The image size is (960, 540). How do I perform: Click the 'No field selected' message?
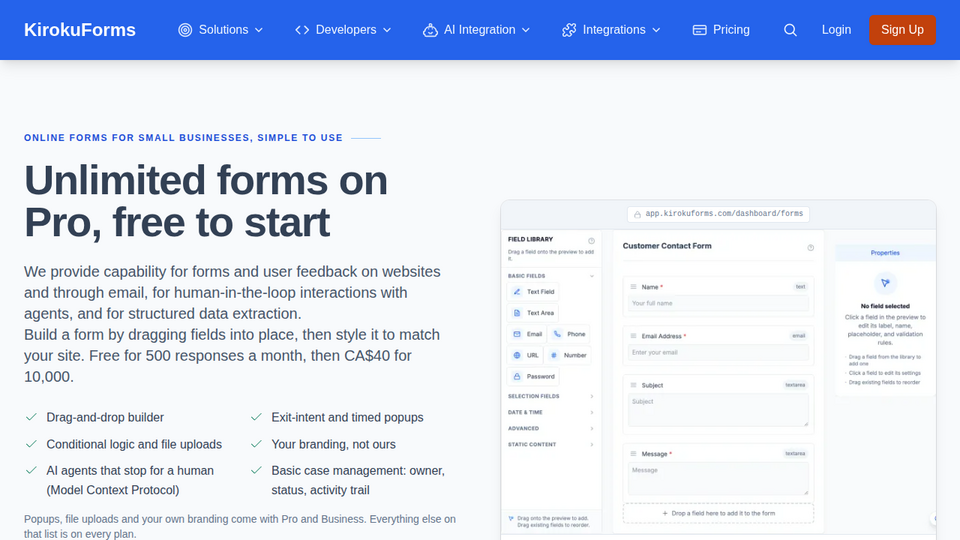[885, 306]
